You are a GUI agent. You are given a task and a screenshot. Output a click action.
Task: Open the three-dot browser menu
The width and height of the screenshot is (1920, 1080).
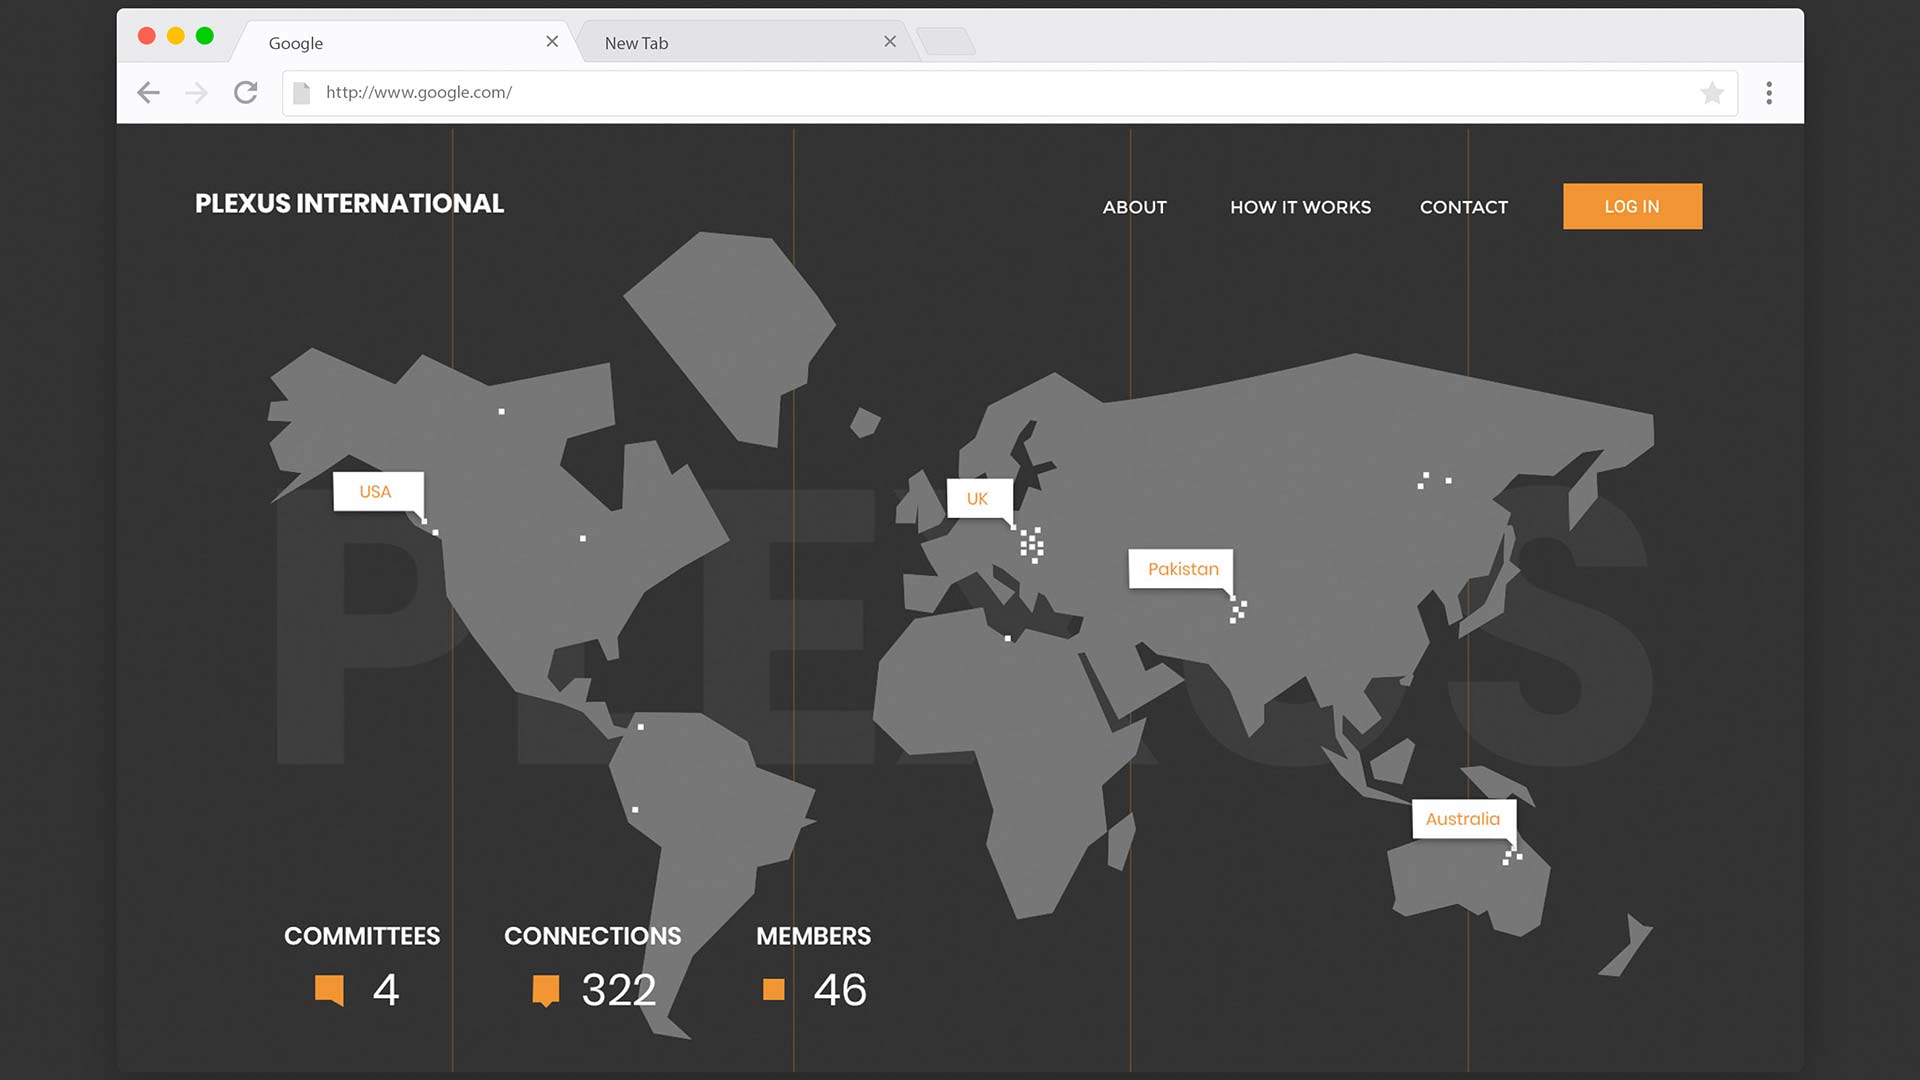tap(1769, 93)
